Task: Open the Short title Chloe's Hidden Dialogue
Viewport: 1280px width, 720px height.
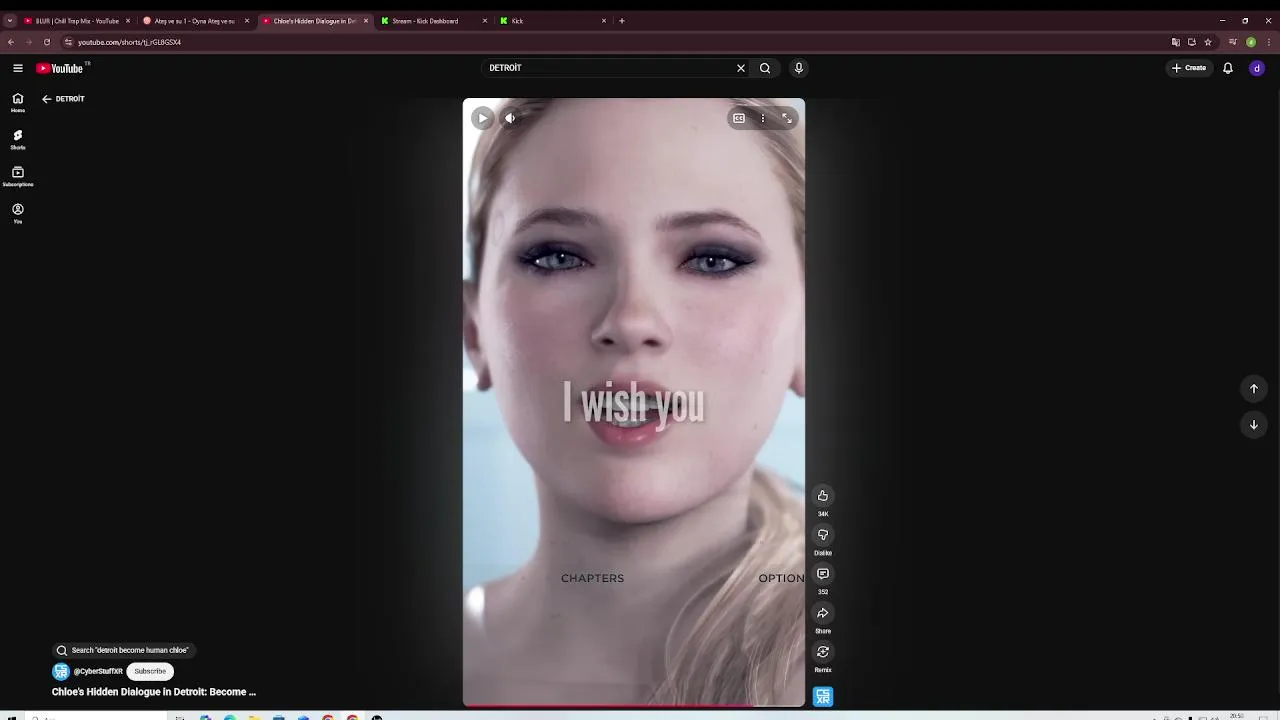Action: pyautogui.click(x=154, y=692)
